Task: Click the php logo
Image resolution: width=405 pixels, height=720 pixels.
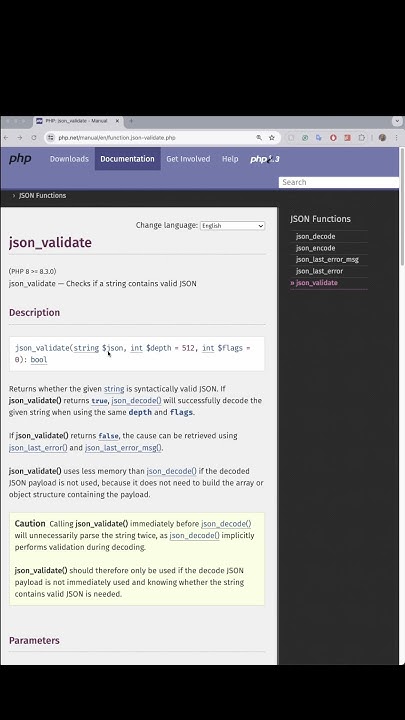Action: click(20, 159)
